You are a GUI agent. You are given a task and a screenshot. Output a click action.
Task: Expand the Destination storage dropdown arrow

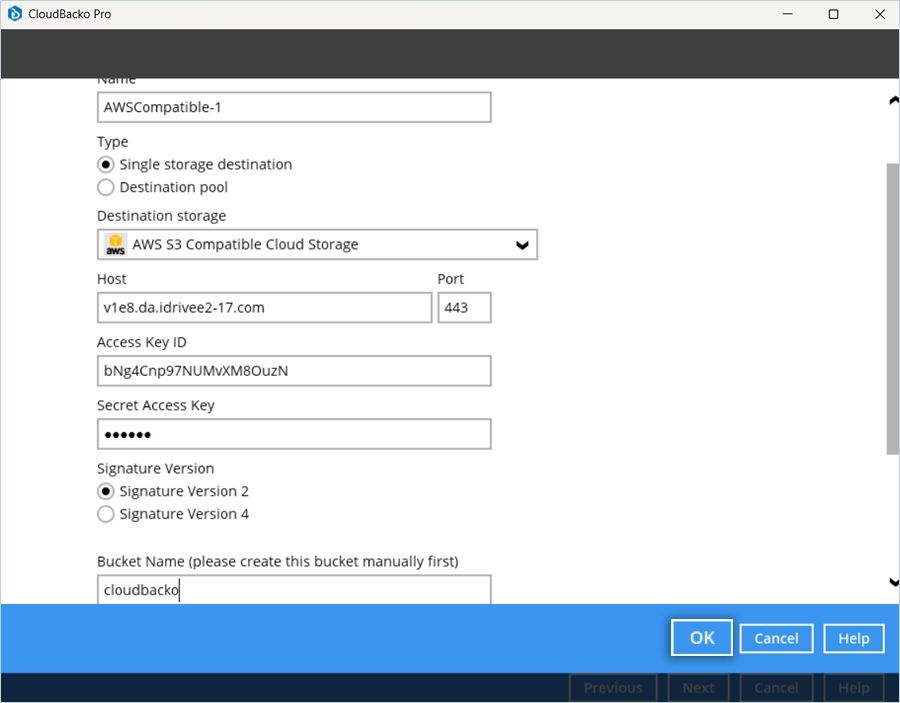pyautogui.click(x=521, y=245)
